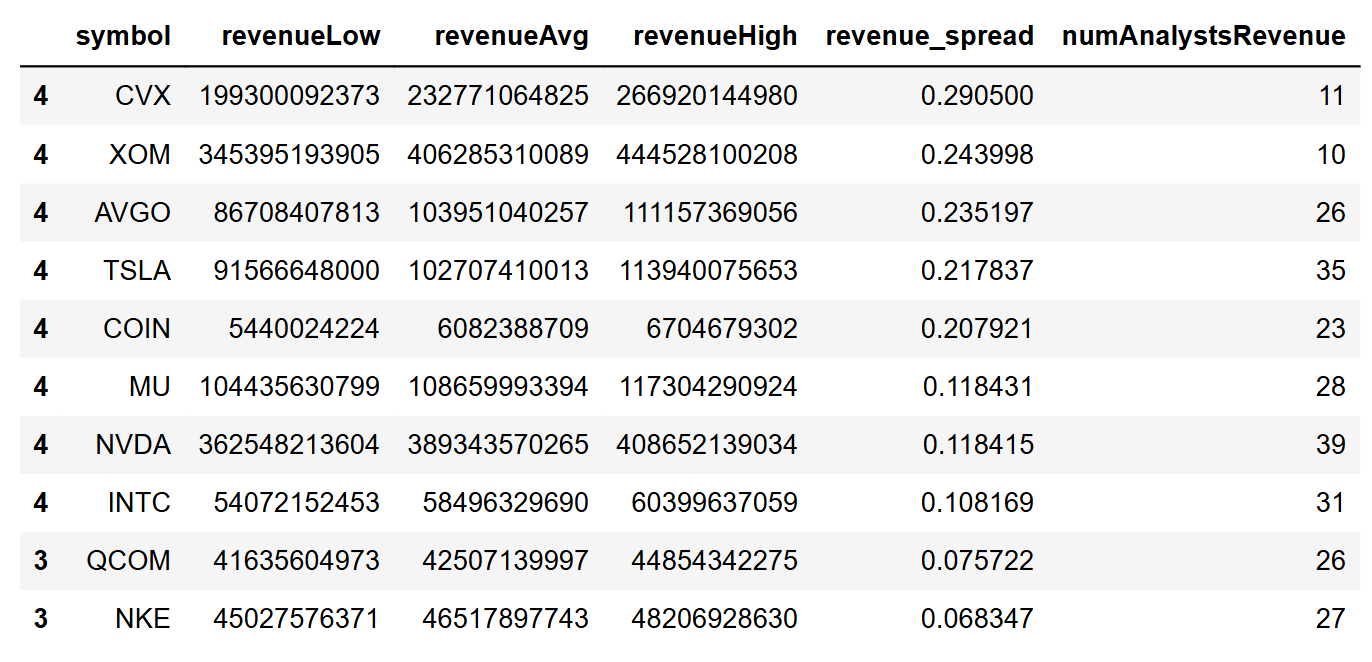Click revenueHigh value 111157369056
Screen dimensions: 1372x662
(709, 212)
